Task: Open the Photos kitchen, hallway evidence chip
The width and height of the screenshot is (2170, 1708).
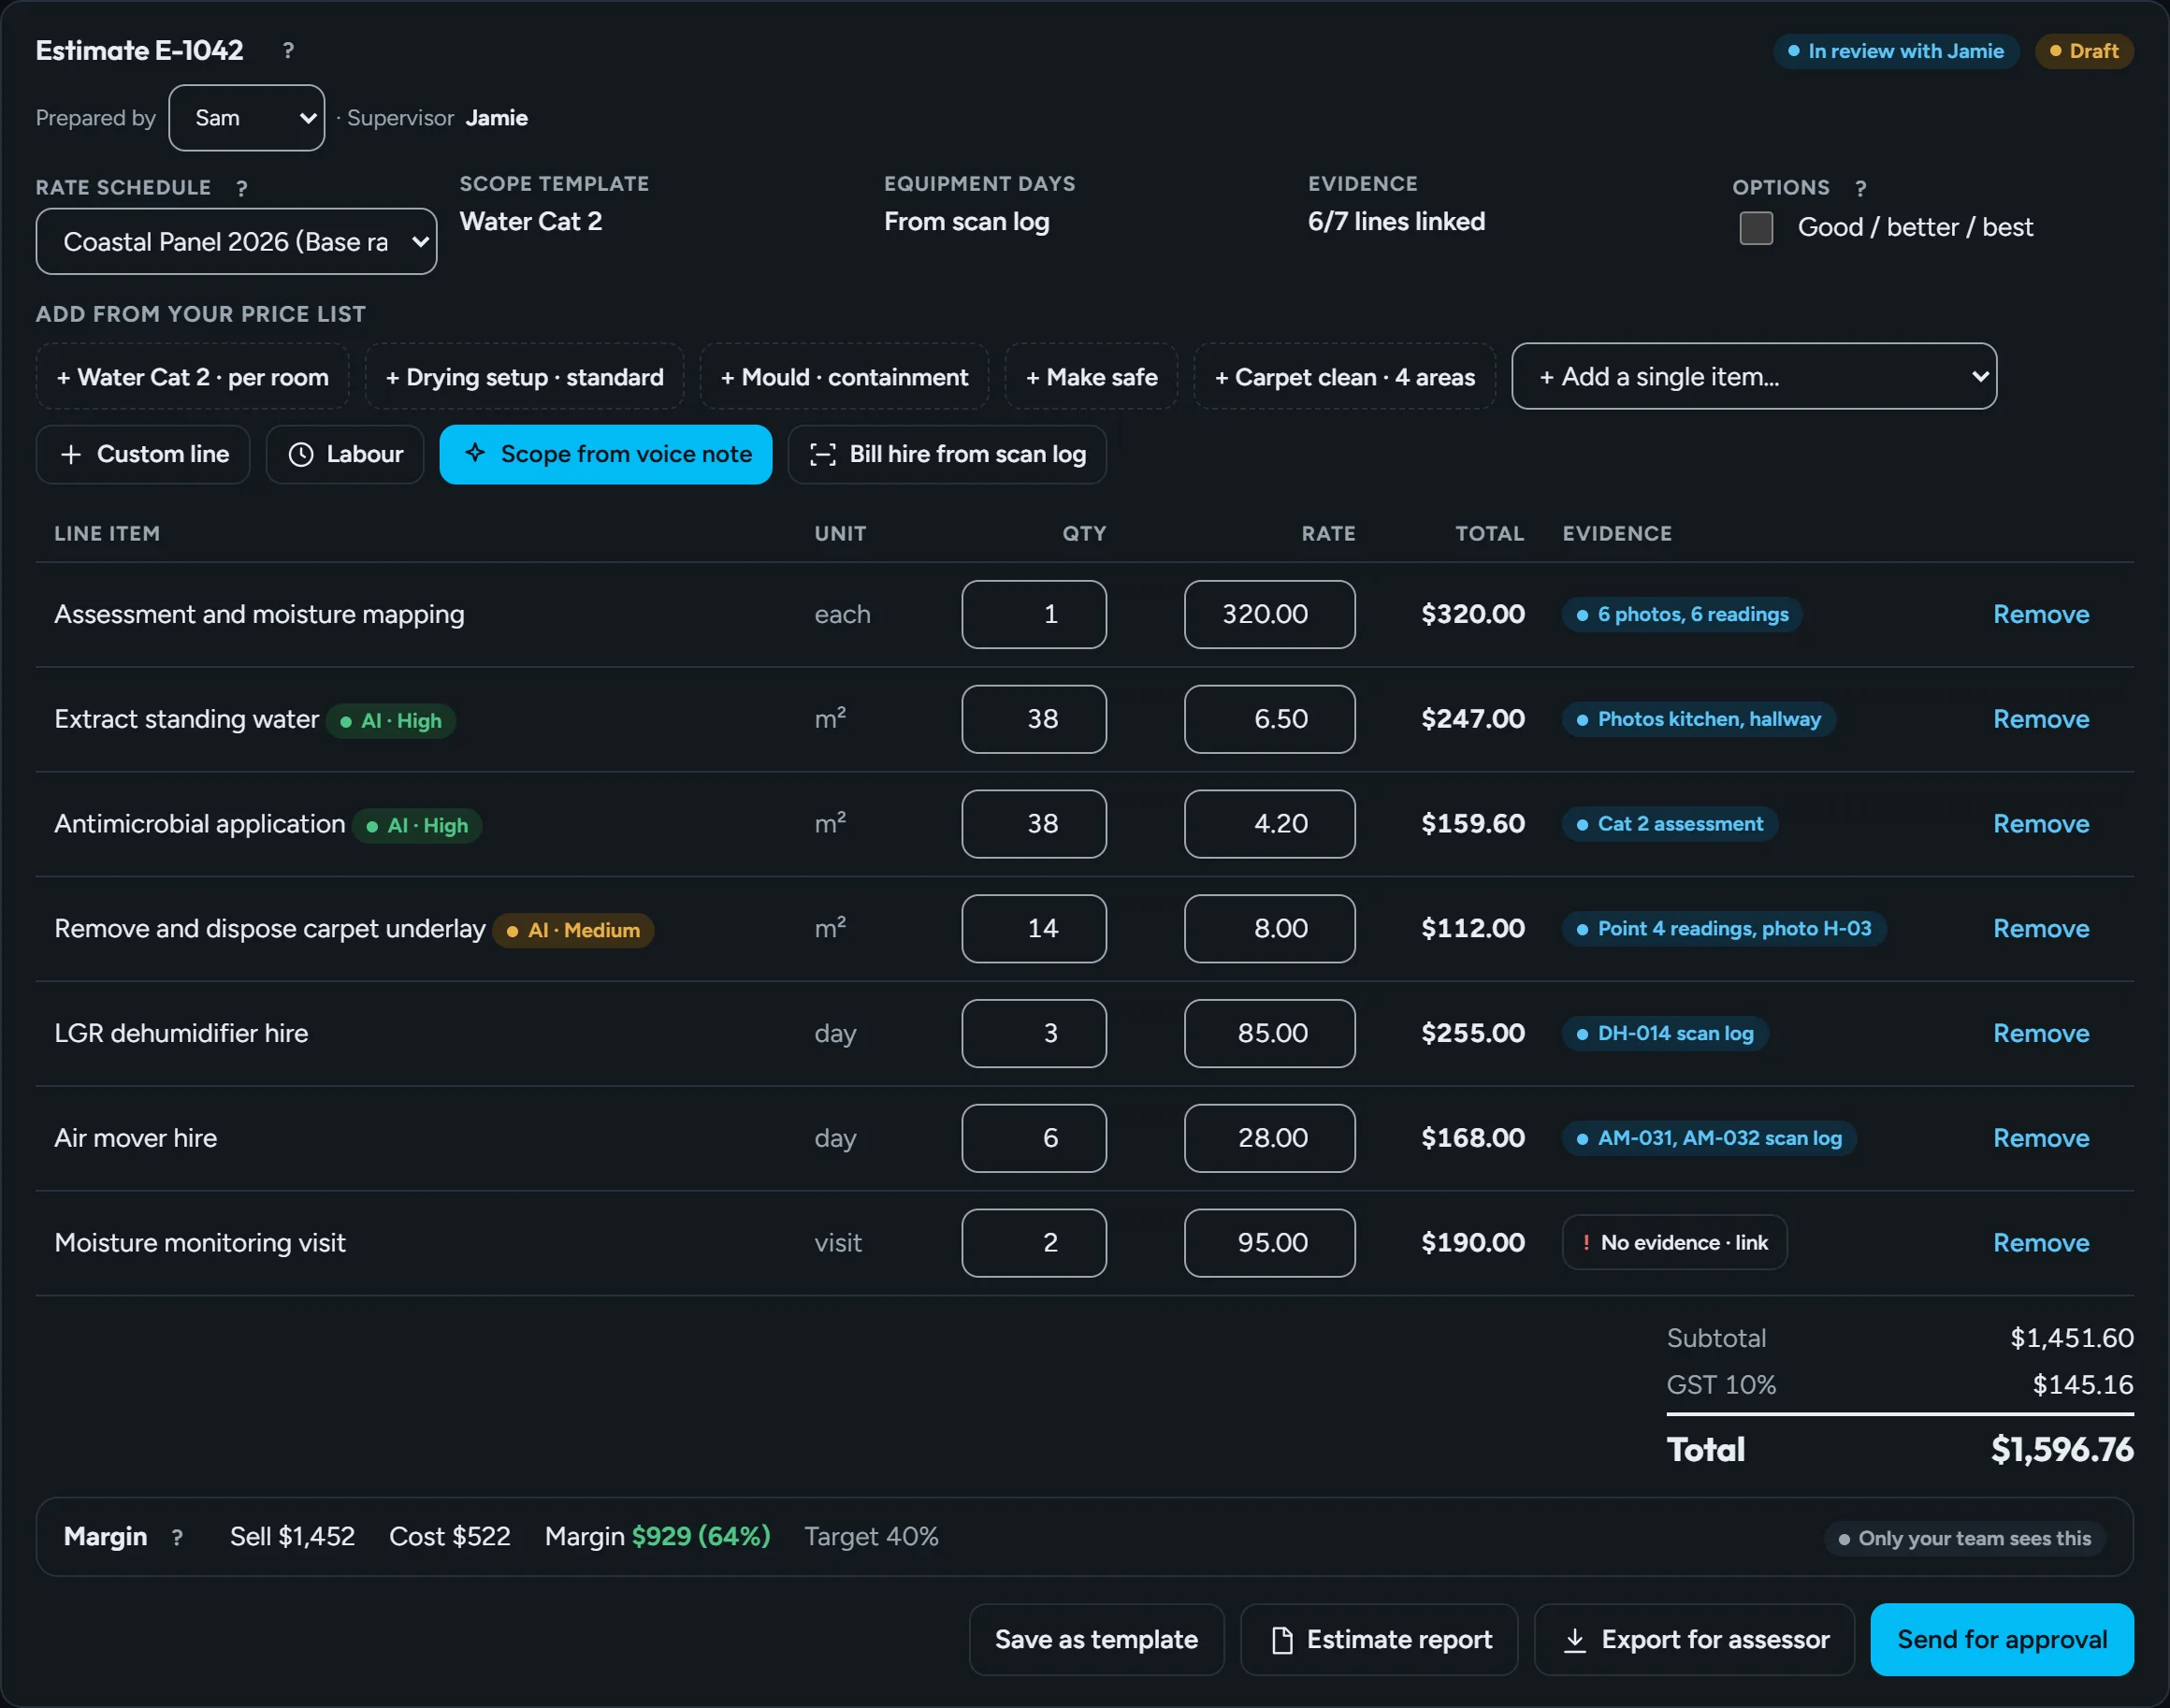Action: point(1698,719)
